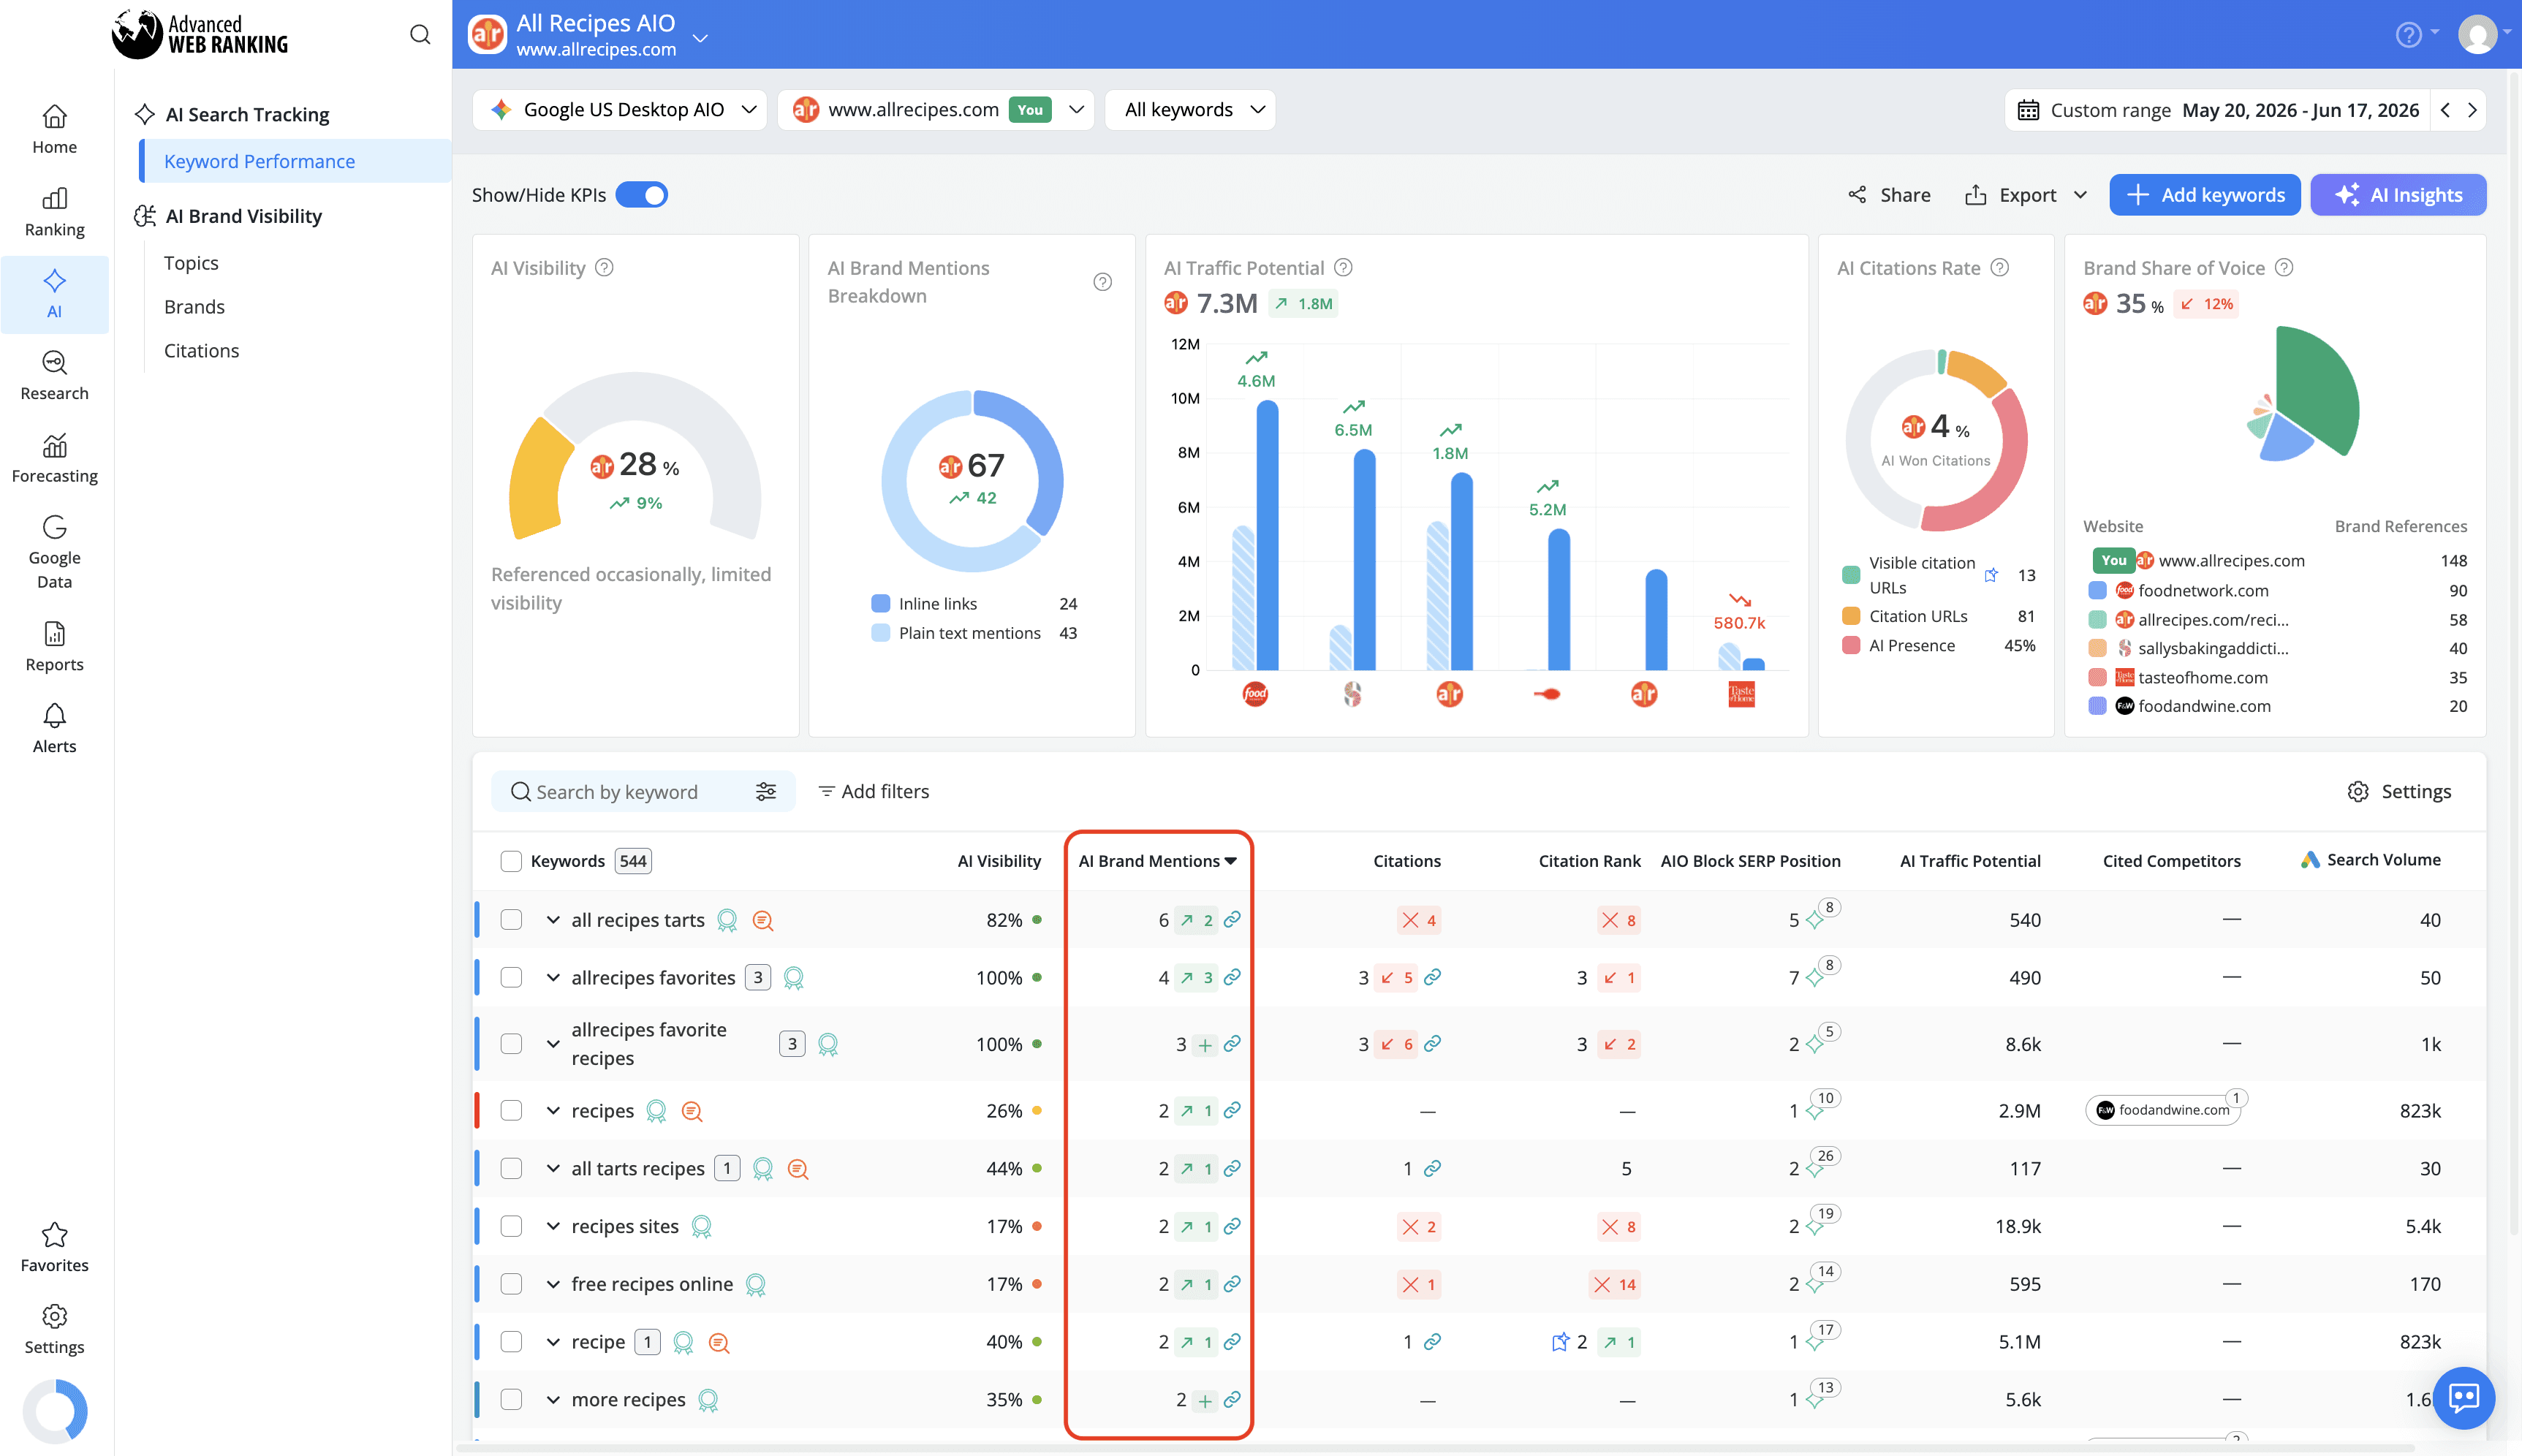The height and width of the screenshot is (1456, 2522).
Task: Check the free recipes online row
Action: click(x=511, y=1284)
